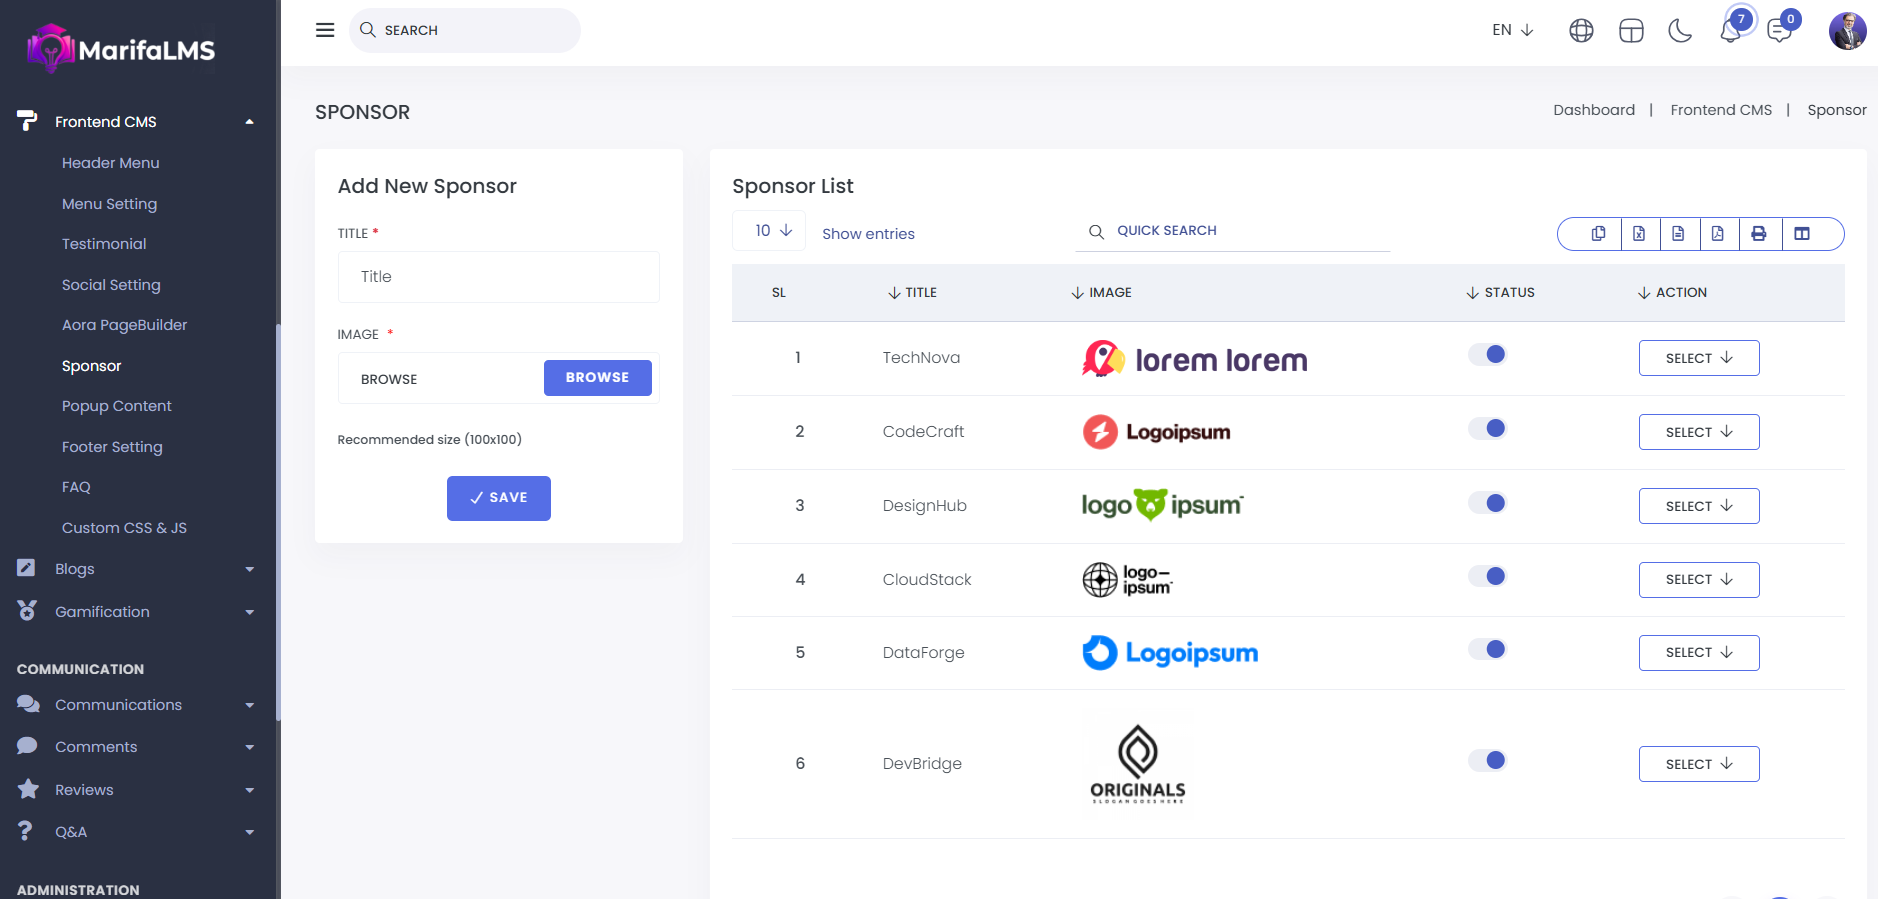The height and width of the screenshot is (899, 1878).
Task: Click the Title input field
Action: [498, 277]
